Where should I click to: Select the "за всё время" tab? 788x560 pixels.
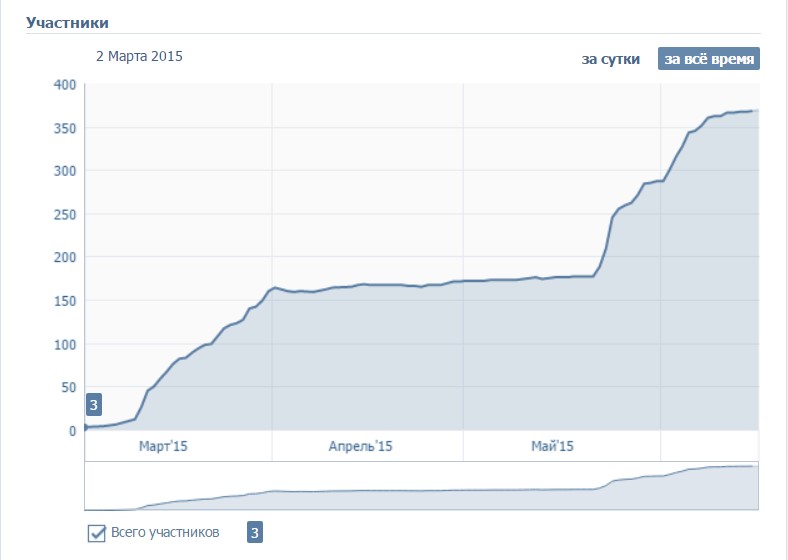(709, 59)
